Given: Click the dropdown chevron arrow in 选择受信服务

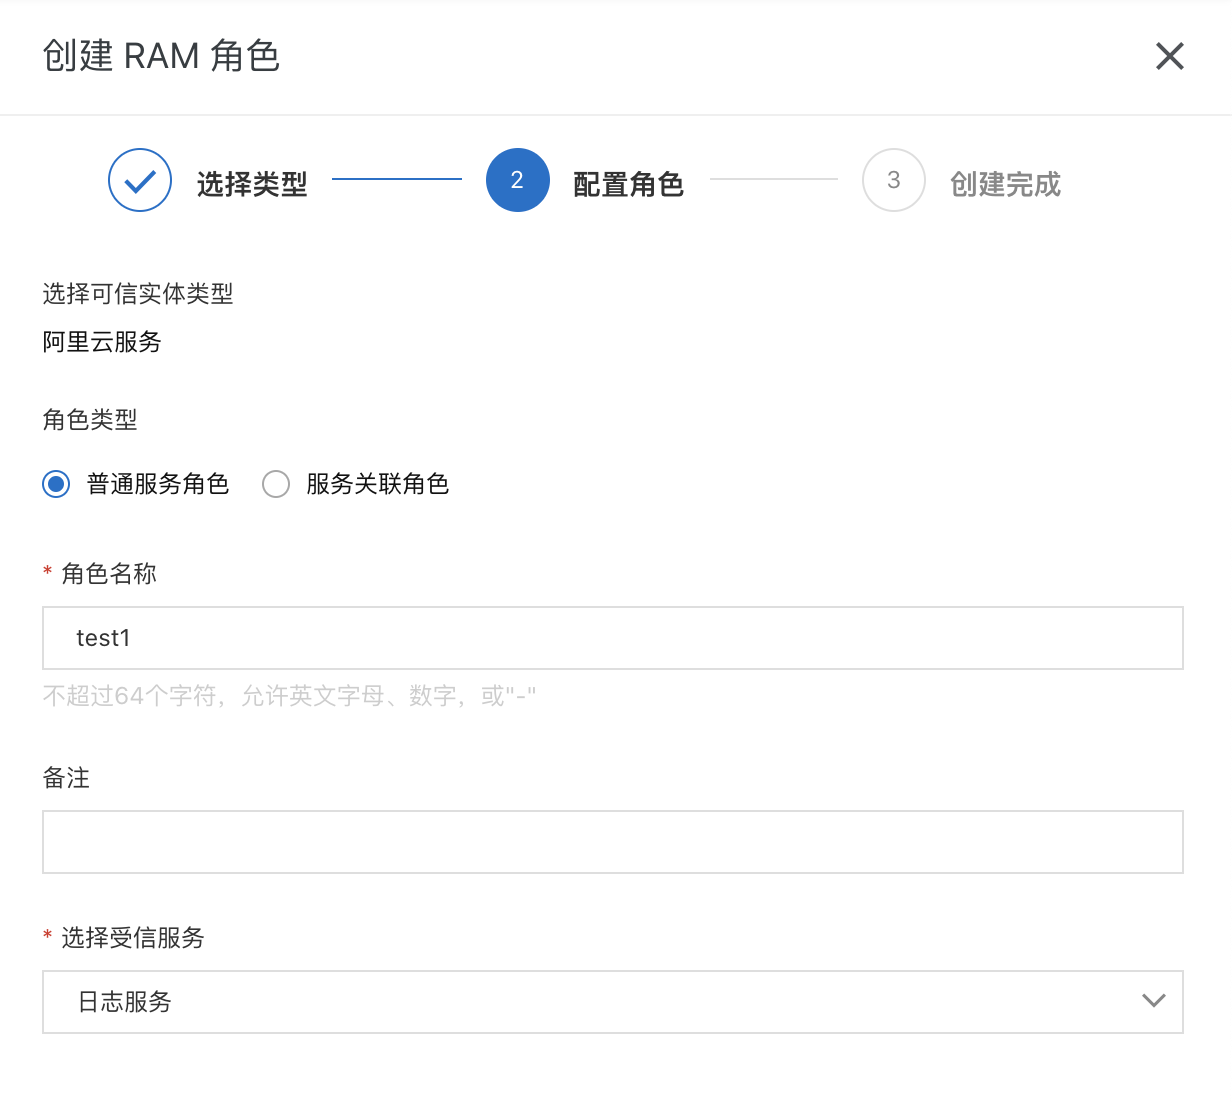Looking at the screenshot, I should 1154,1001.
